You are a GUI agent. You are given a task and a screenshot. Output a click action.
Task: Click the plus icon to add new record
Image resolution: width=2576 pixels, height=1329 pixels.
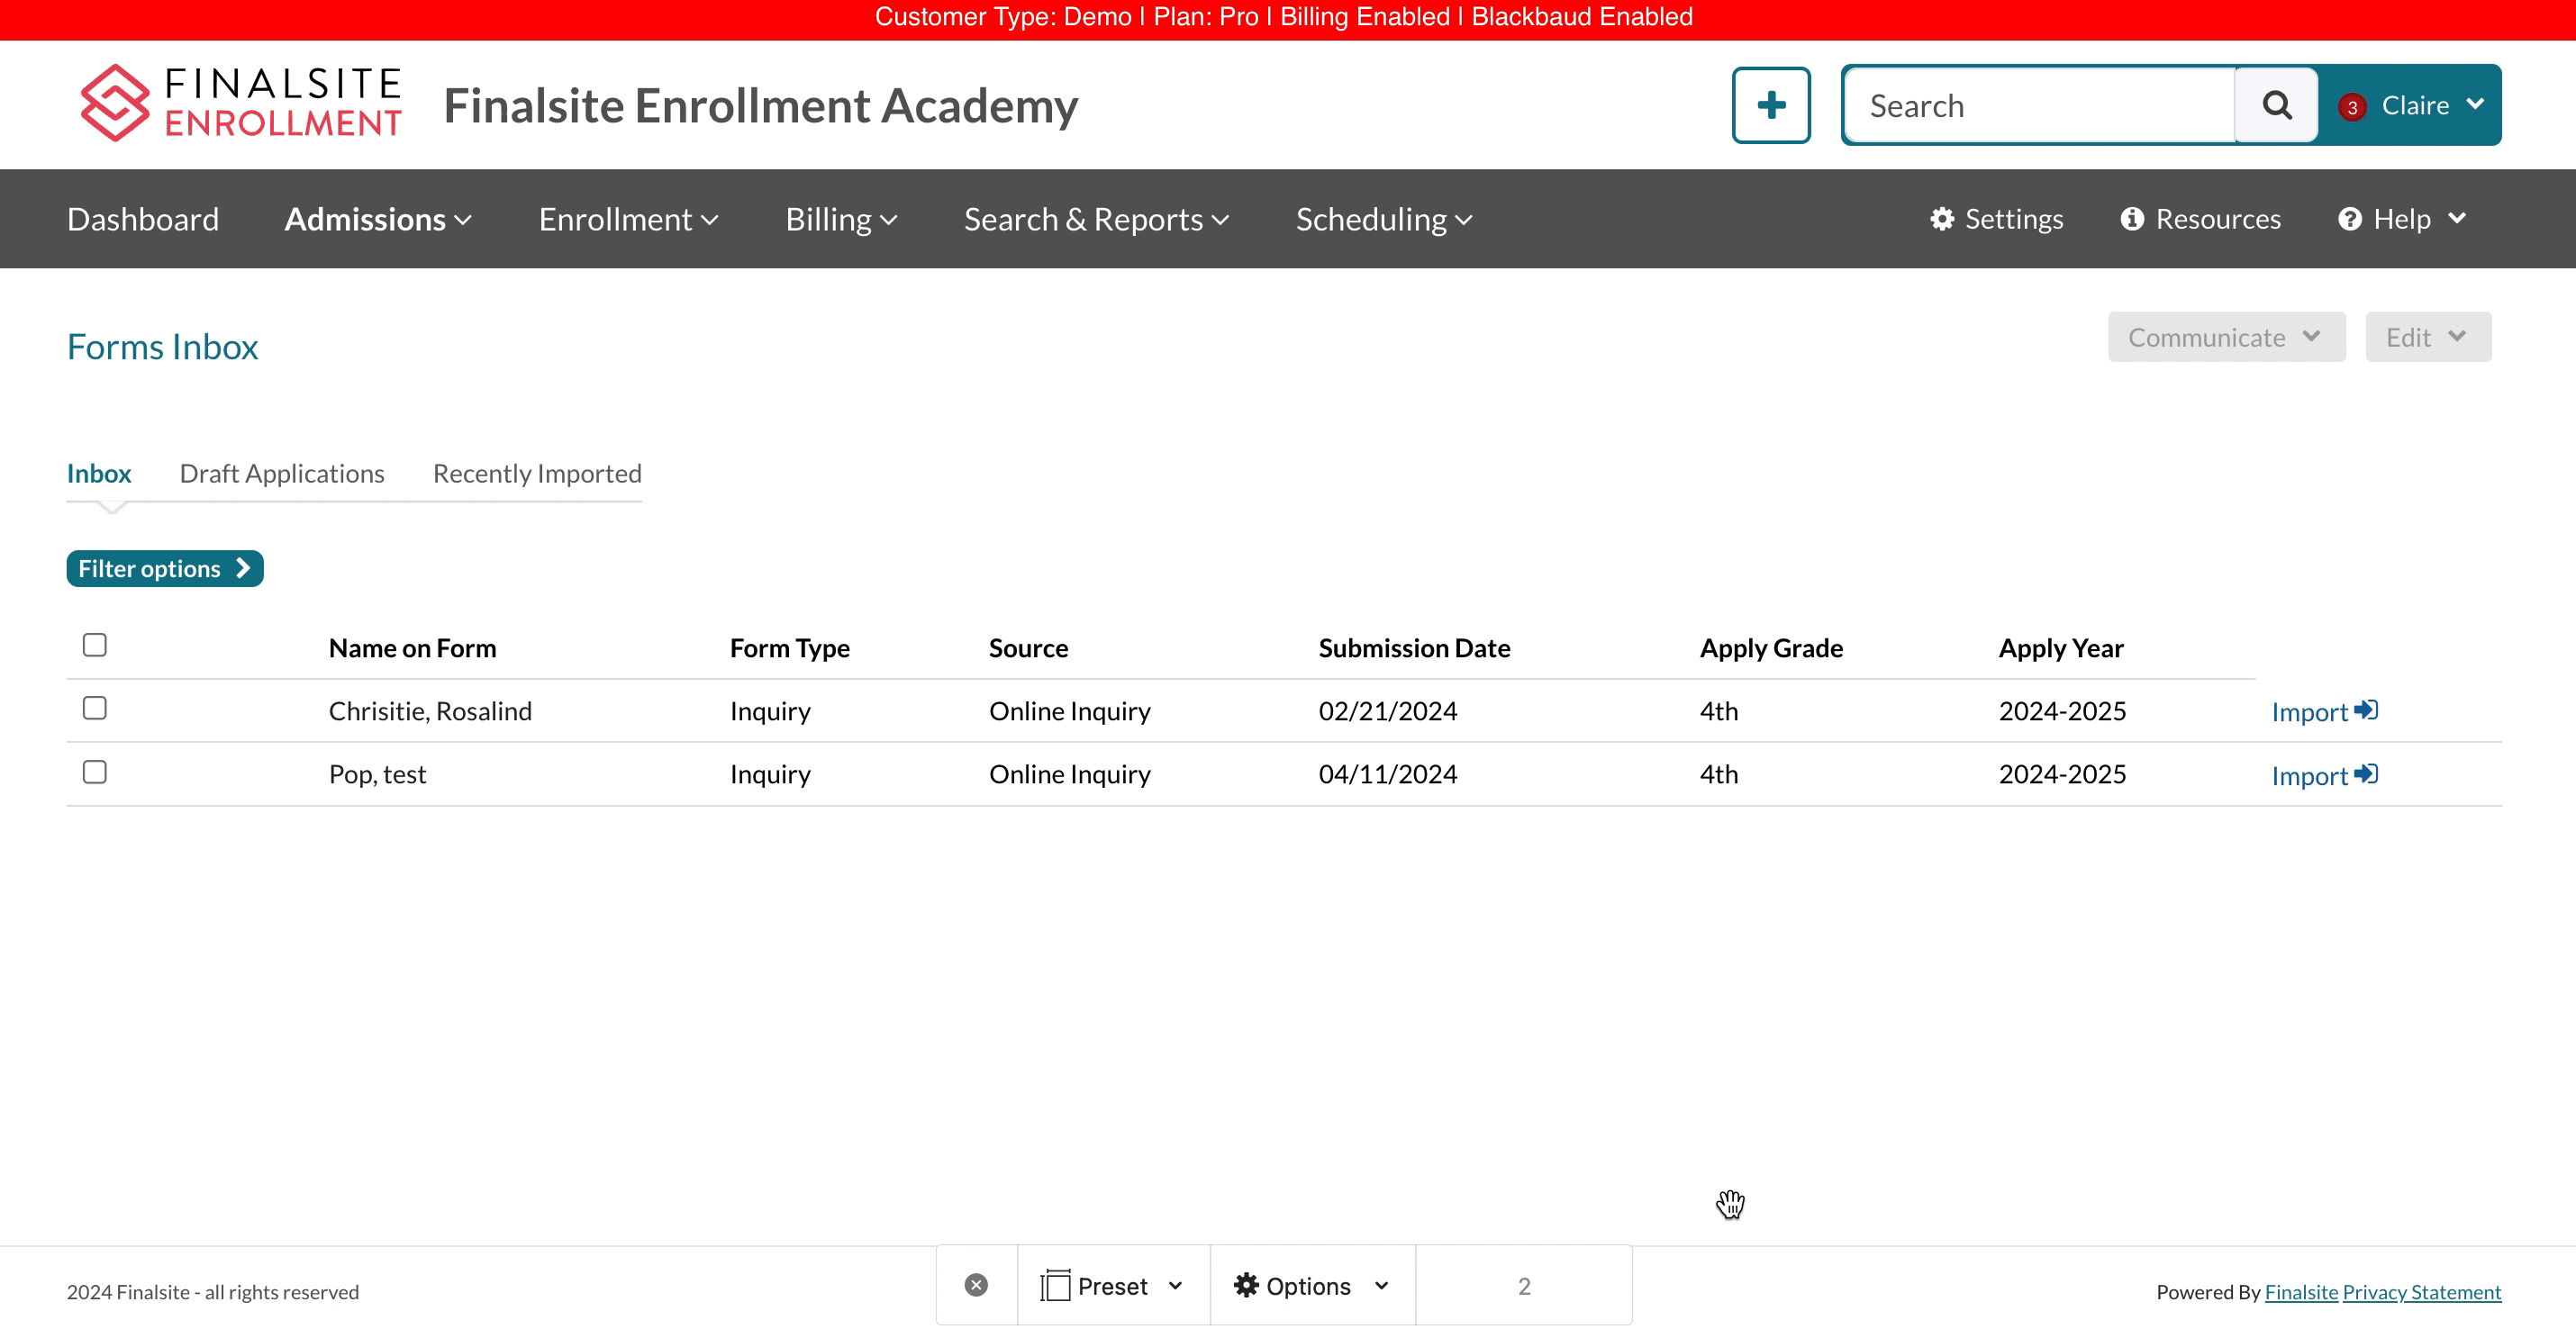click(1767, 104)
